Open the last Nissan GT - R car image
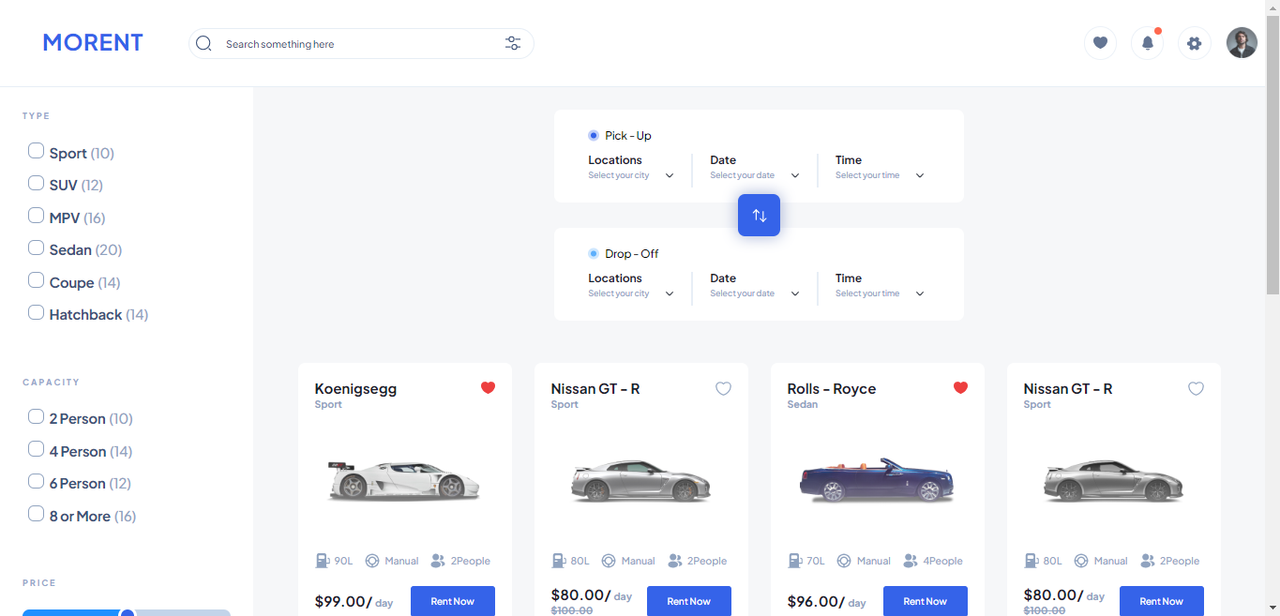 click(1113, 480)
